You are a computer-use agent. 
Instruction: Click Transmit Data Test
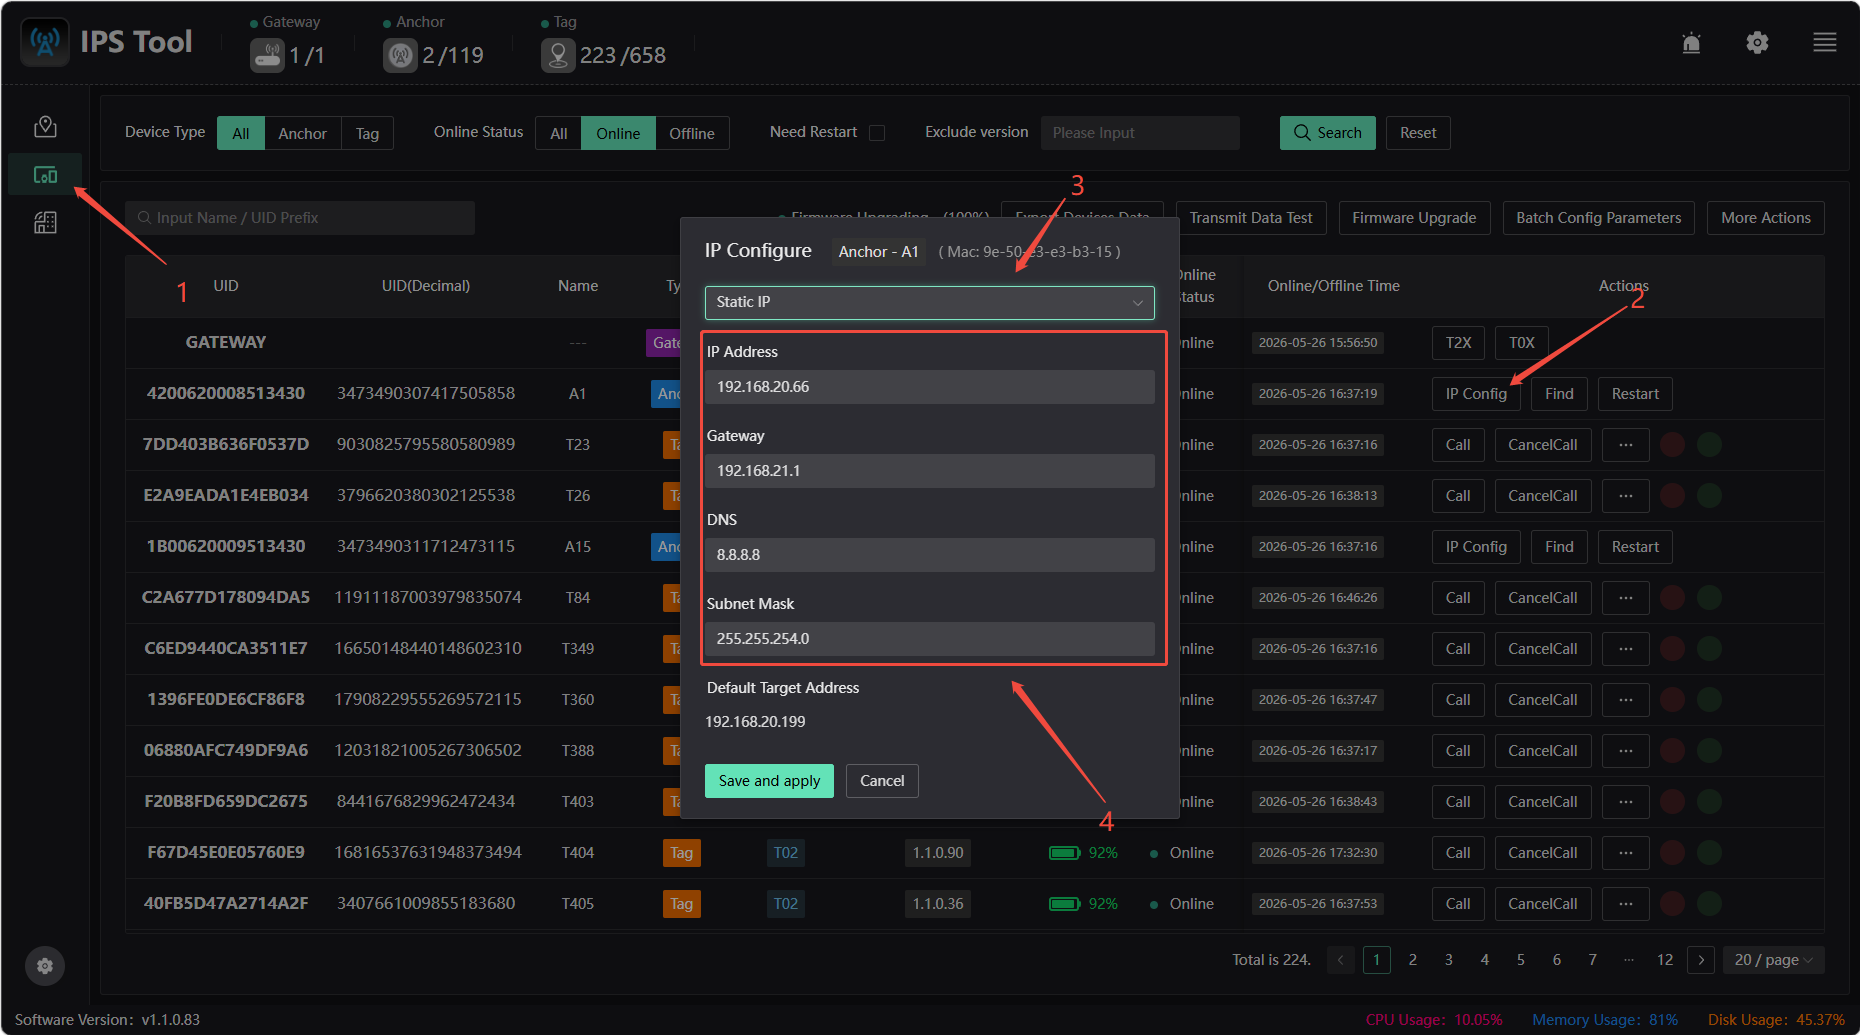point(1251,217)
